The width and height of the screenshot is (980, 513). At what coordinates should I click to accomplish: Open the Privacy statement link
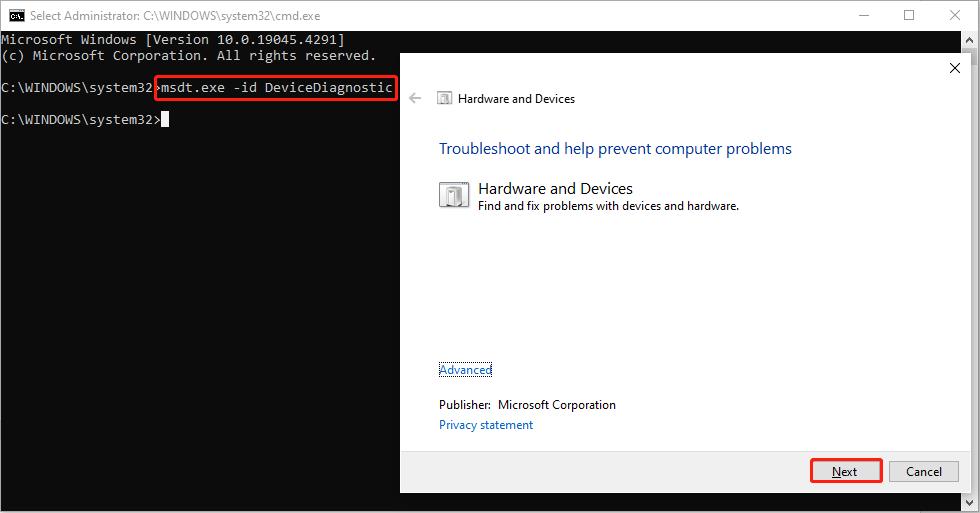tap(486, 425)
